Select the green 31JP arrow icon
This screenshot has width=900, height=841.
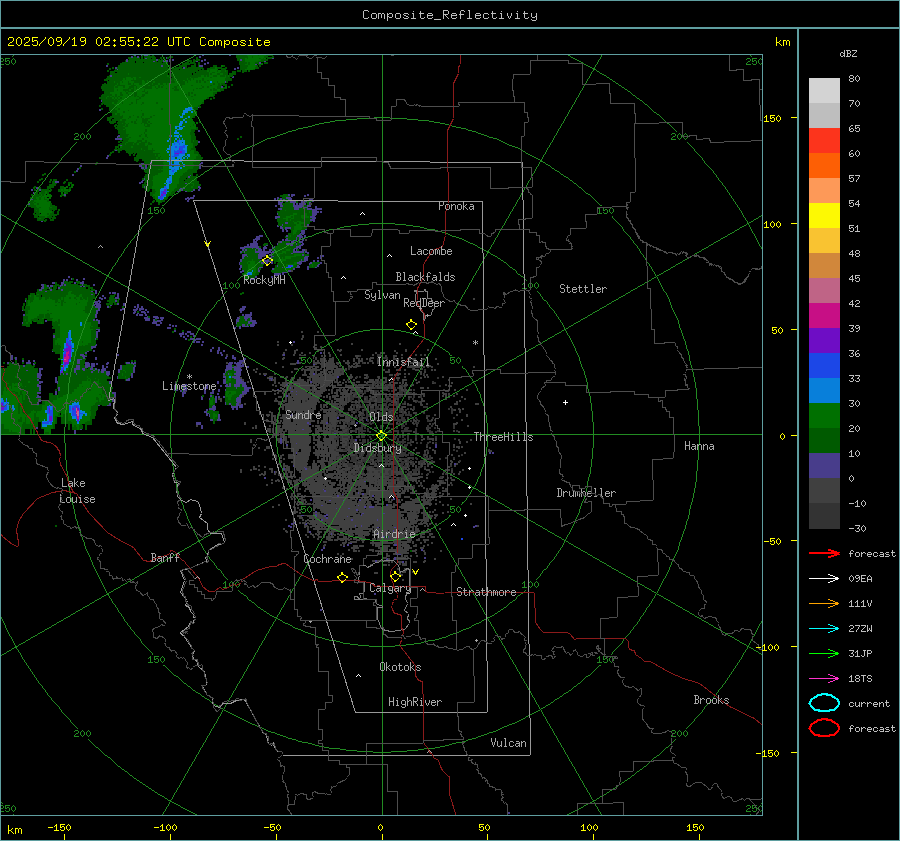[x=824, y=653]
